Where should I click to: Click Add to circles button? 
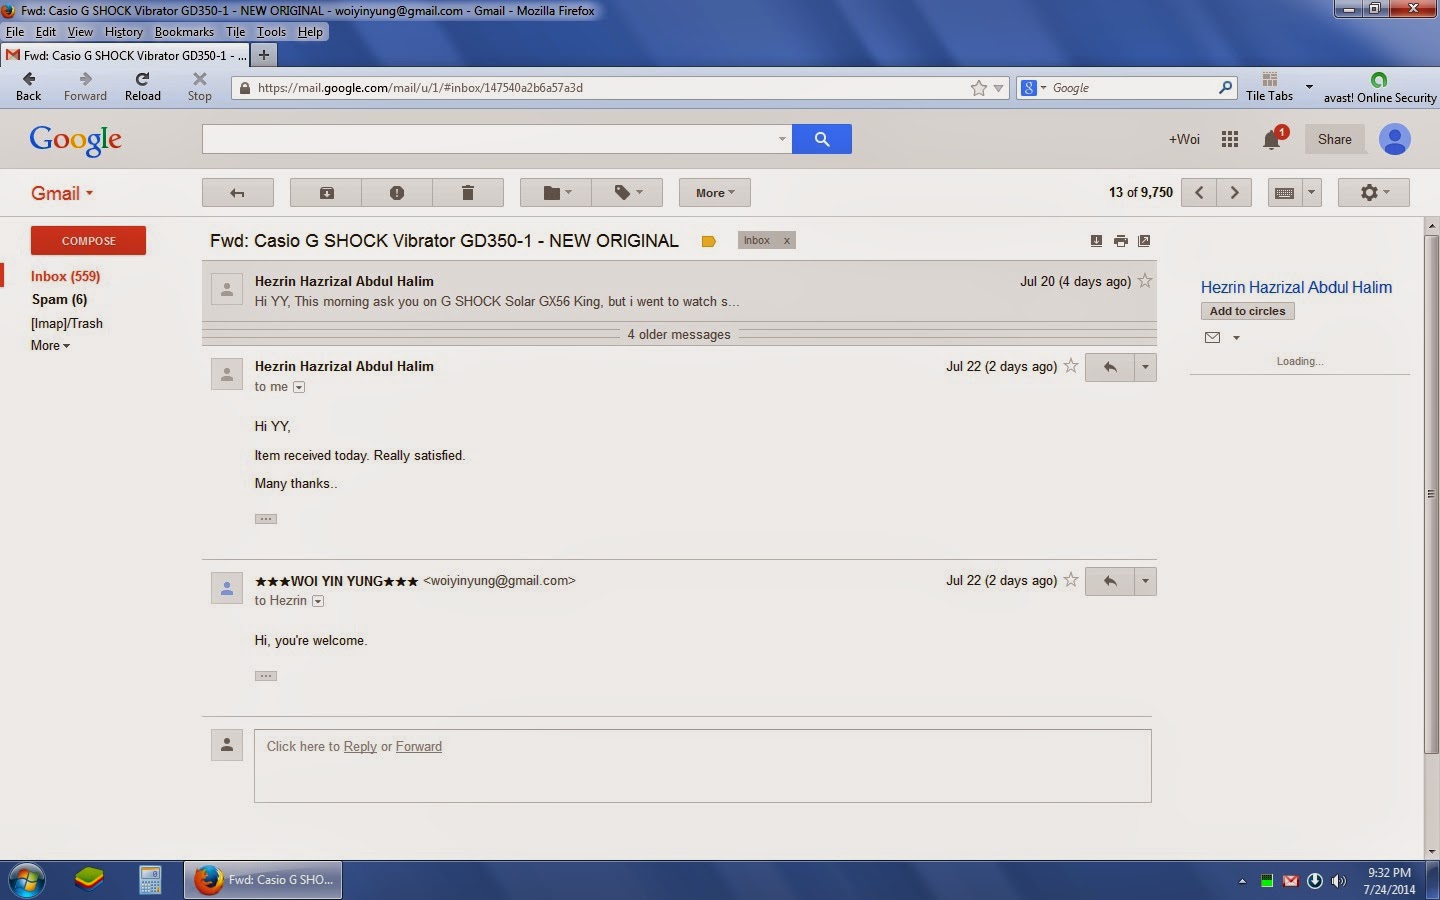(x=1247, y=311)
